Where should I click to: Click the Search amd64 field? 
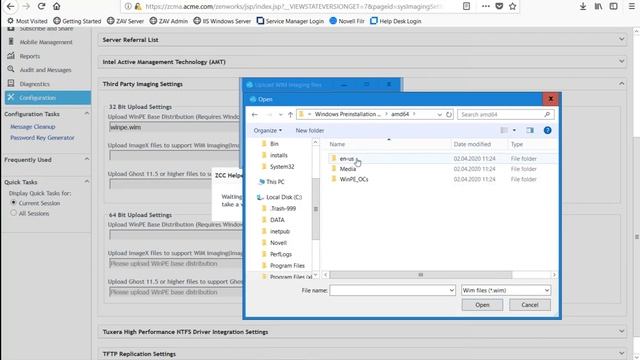pos(505,115)
